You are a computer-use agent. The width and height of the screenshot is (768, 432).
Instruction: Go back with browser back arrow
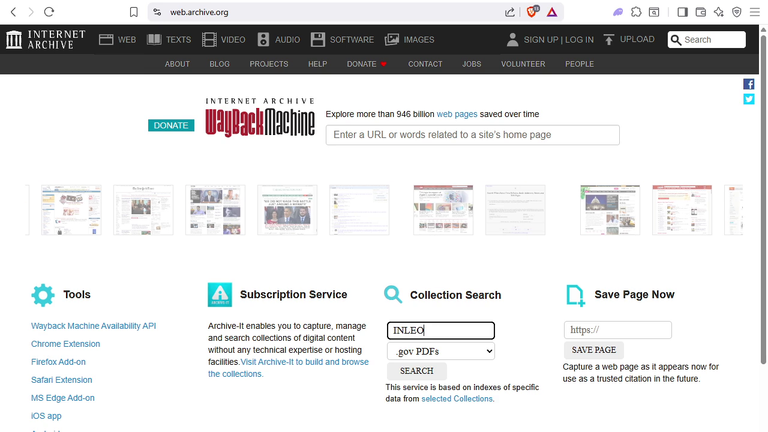(13, 12)
